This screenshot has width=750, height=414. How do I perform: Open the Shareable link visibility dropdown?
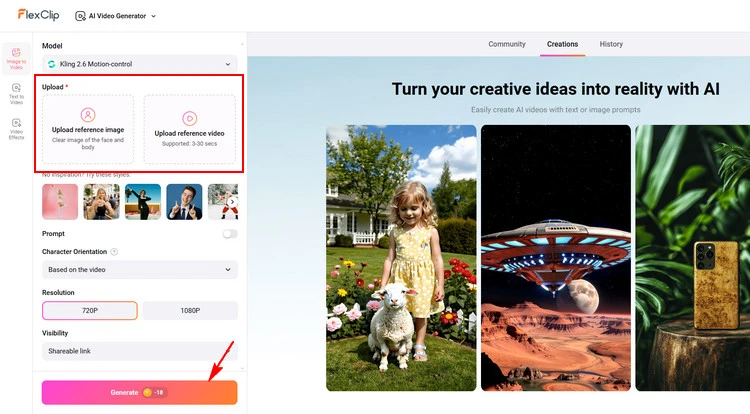(x=140, y=351)
